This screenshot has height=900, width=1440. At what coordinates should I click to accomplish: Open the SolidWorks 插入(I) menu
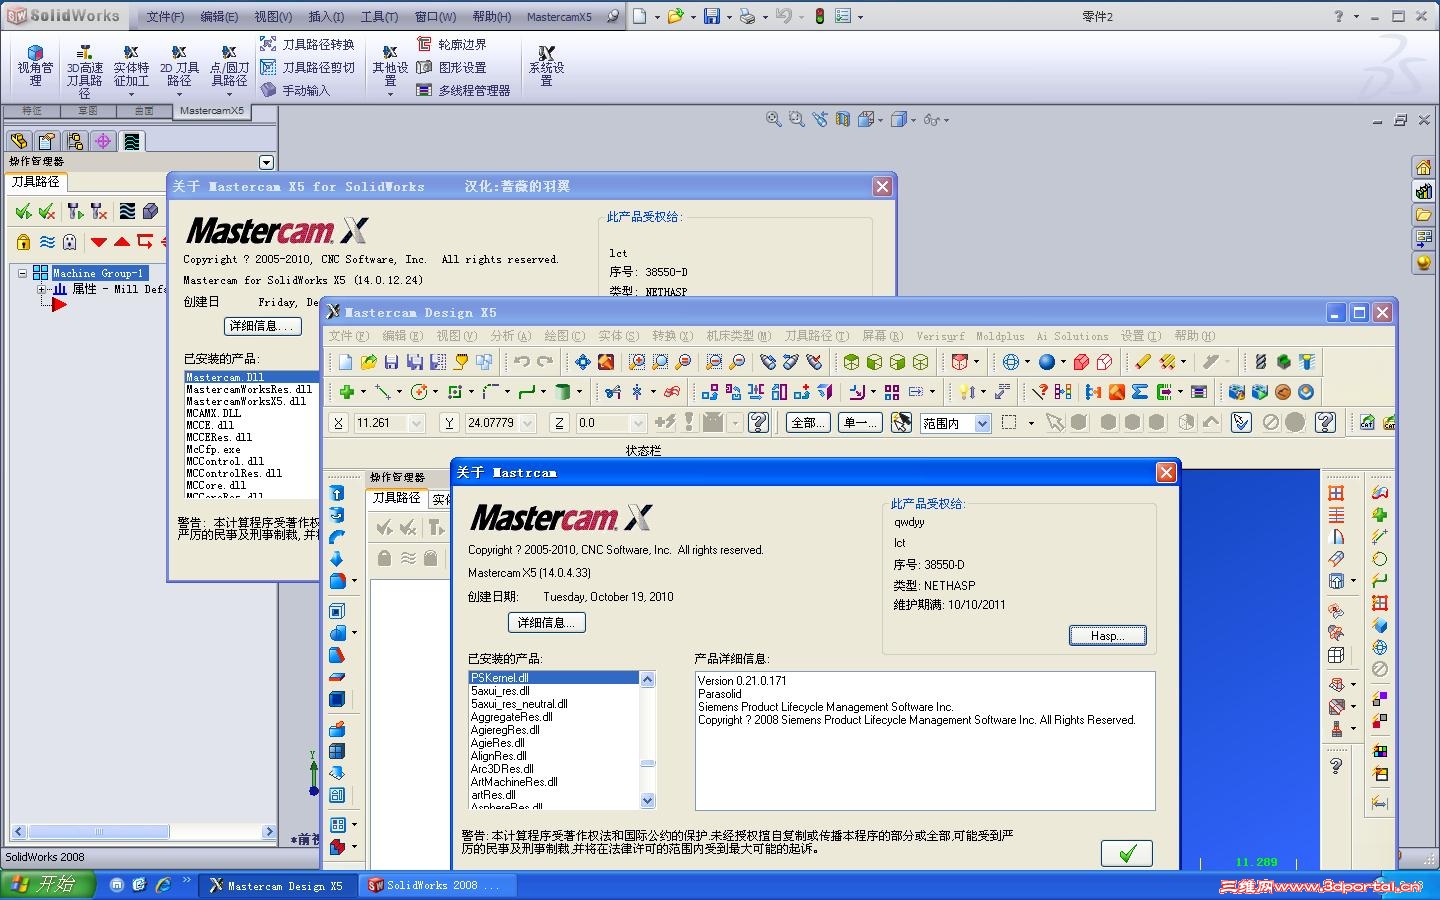326,17
